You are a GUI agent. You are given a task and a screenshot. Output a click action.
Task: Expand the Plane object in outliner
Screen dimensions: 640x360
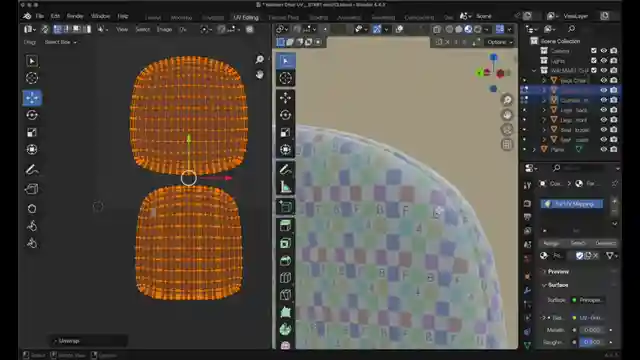pyautogui.click(x=534, y=149)
